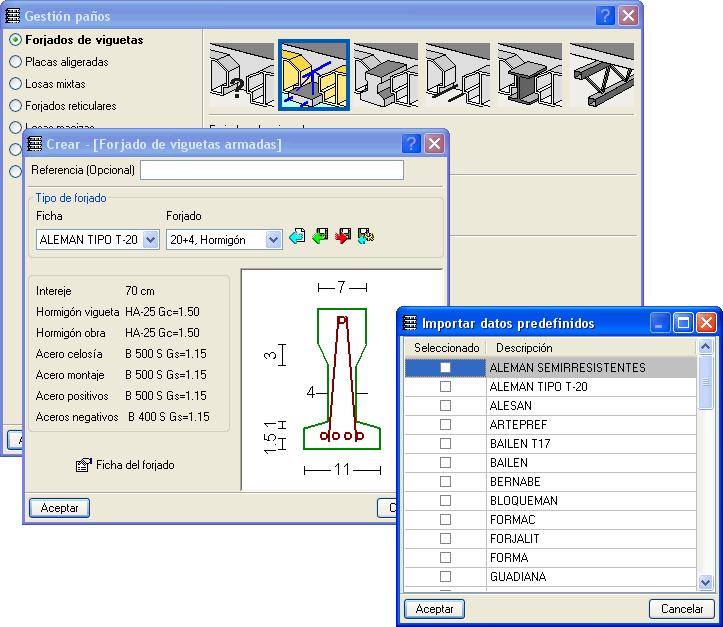
Task: Select the open-web truss joist icon
Action: 602,75
